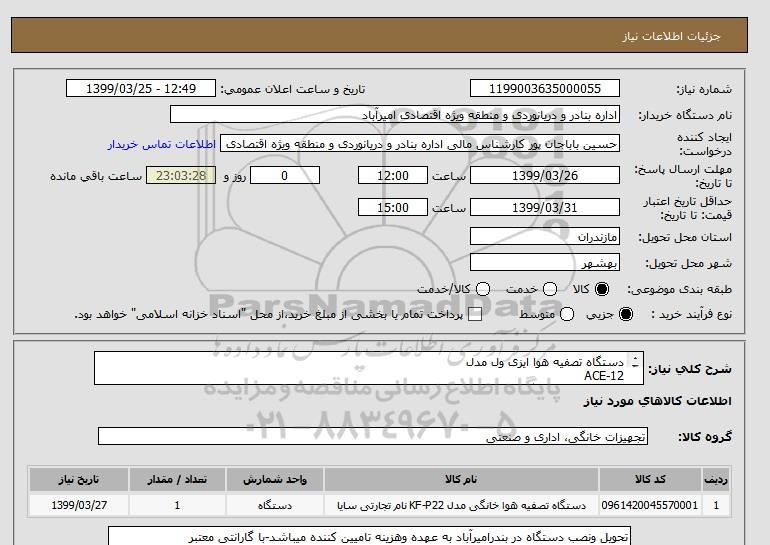The width and height of the screenshot is (770, 545).
Task: Click the ردیف column header
Action: [716, 480]
